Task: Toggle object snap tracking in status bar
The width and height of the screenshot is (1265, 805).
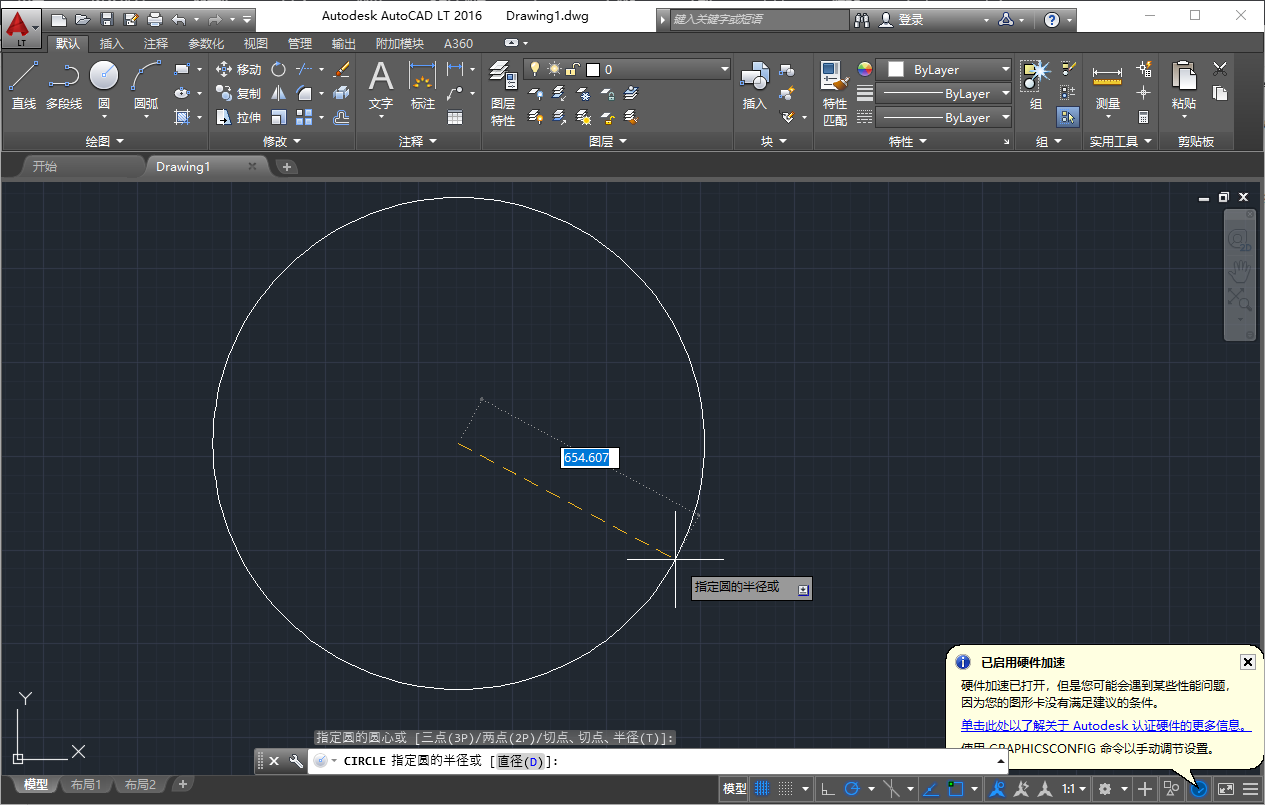Action: coord(931,788)
